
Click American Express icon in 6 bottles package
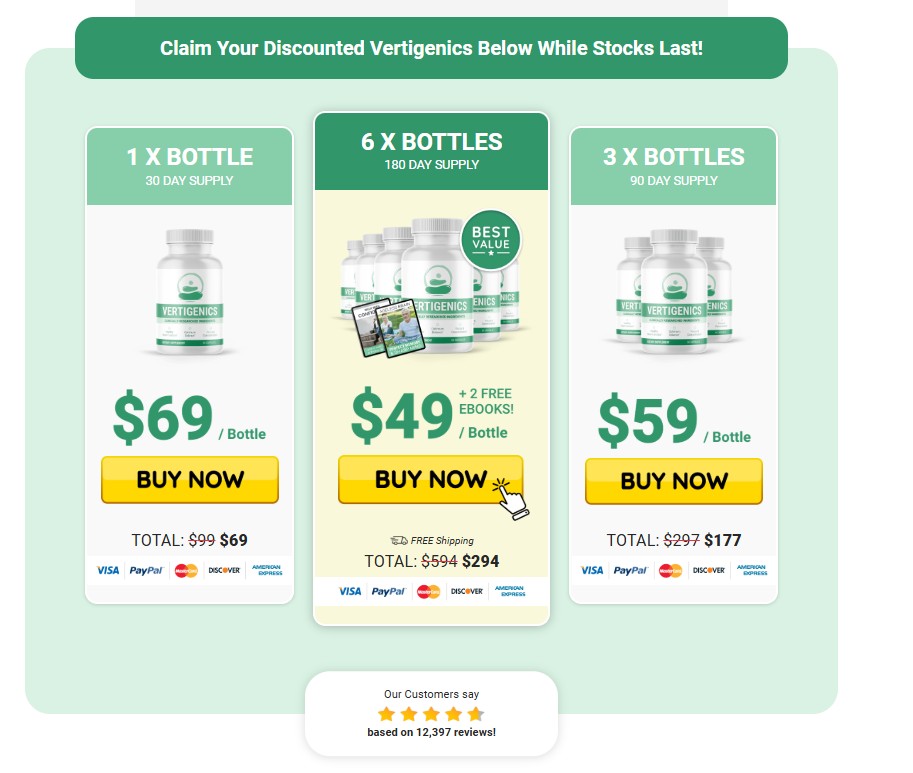point(513,592)
